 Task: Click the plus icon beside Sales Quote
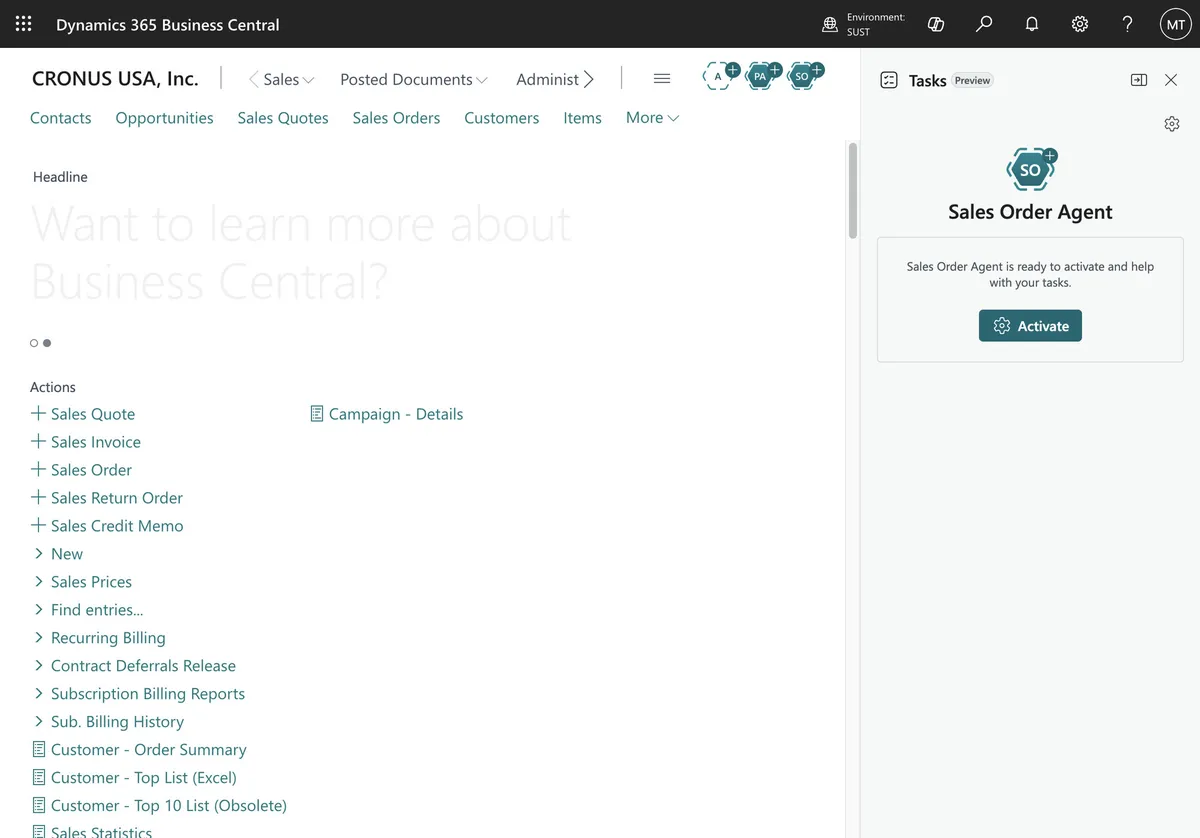click(x=38, y=413)
